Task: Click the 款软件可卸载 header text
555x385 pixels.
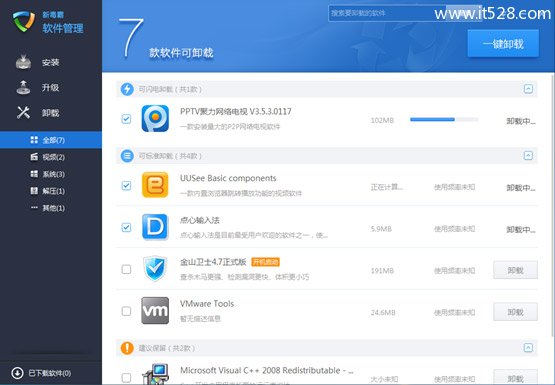Action: [181, 53]
